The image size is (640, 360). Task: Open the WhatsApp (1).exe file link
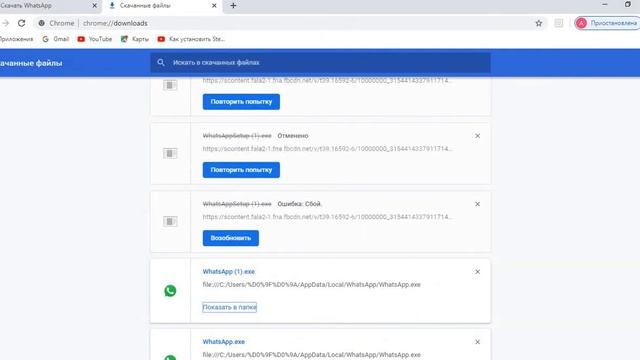(229, 271)
